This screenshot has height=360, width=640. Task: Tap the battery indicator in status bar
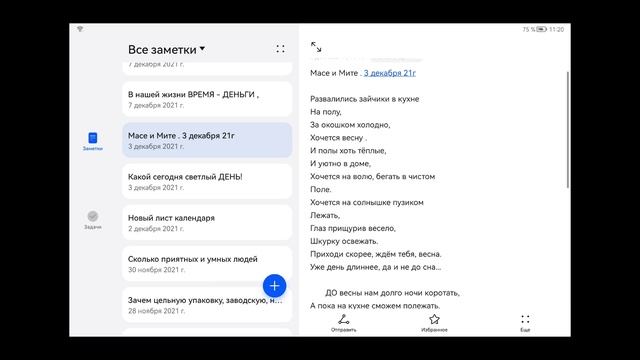click(541, 29)
